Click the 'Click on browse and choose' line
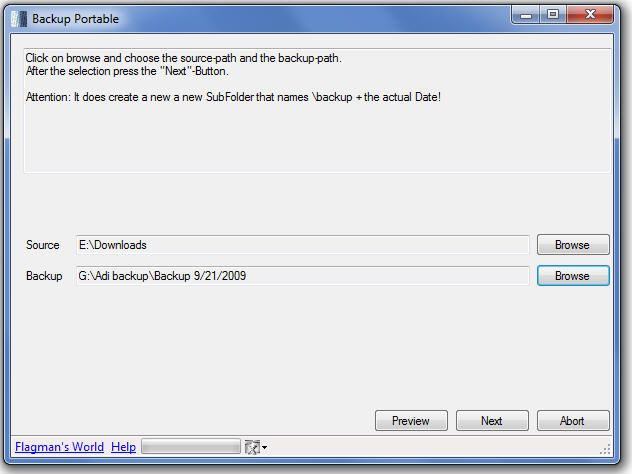The width and height of the screenshot is (632, 474). click(x=183, y=58)
